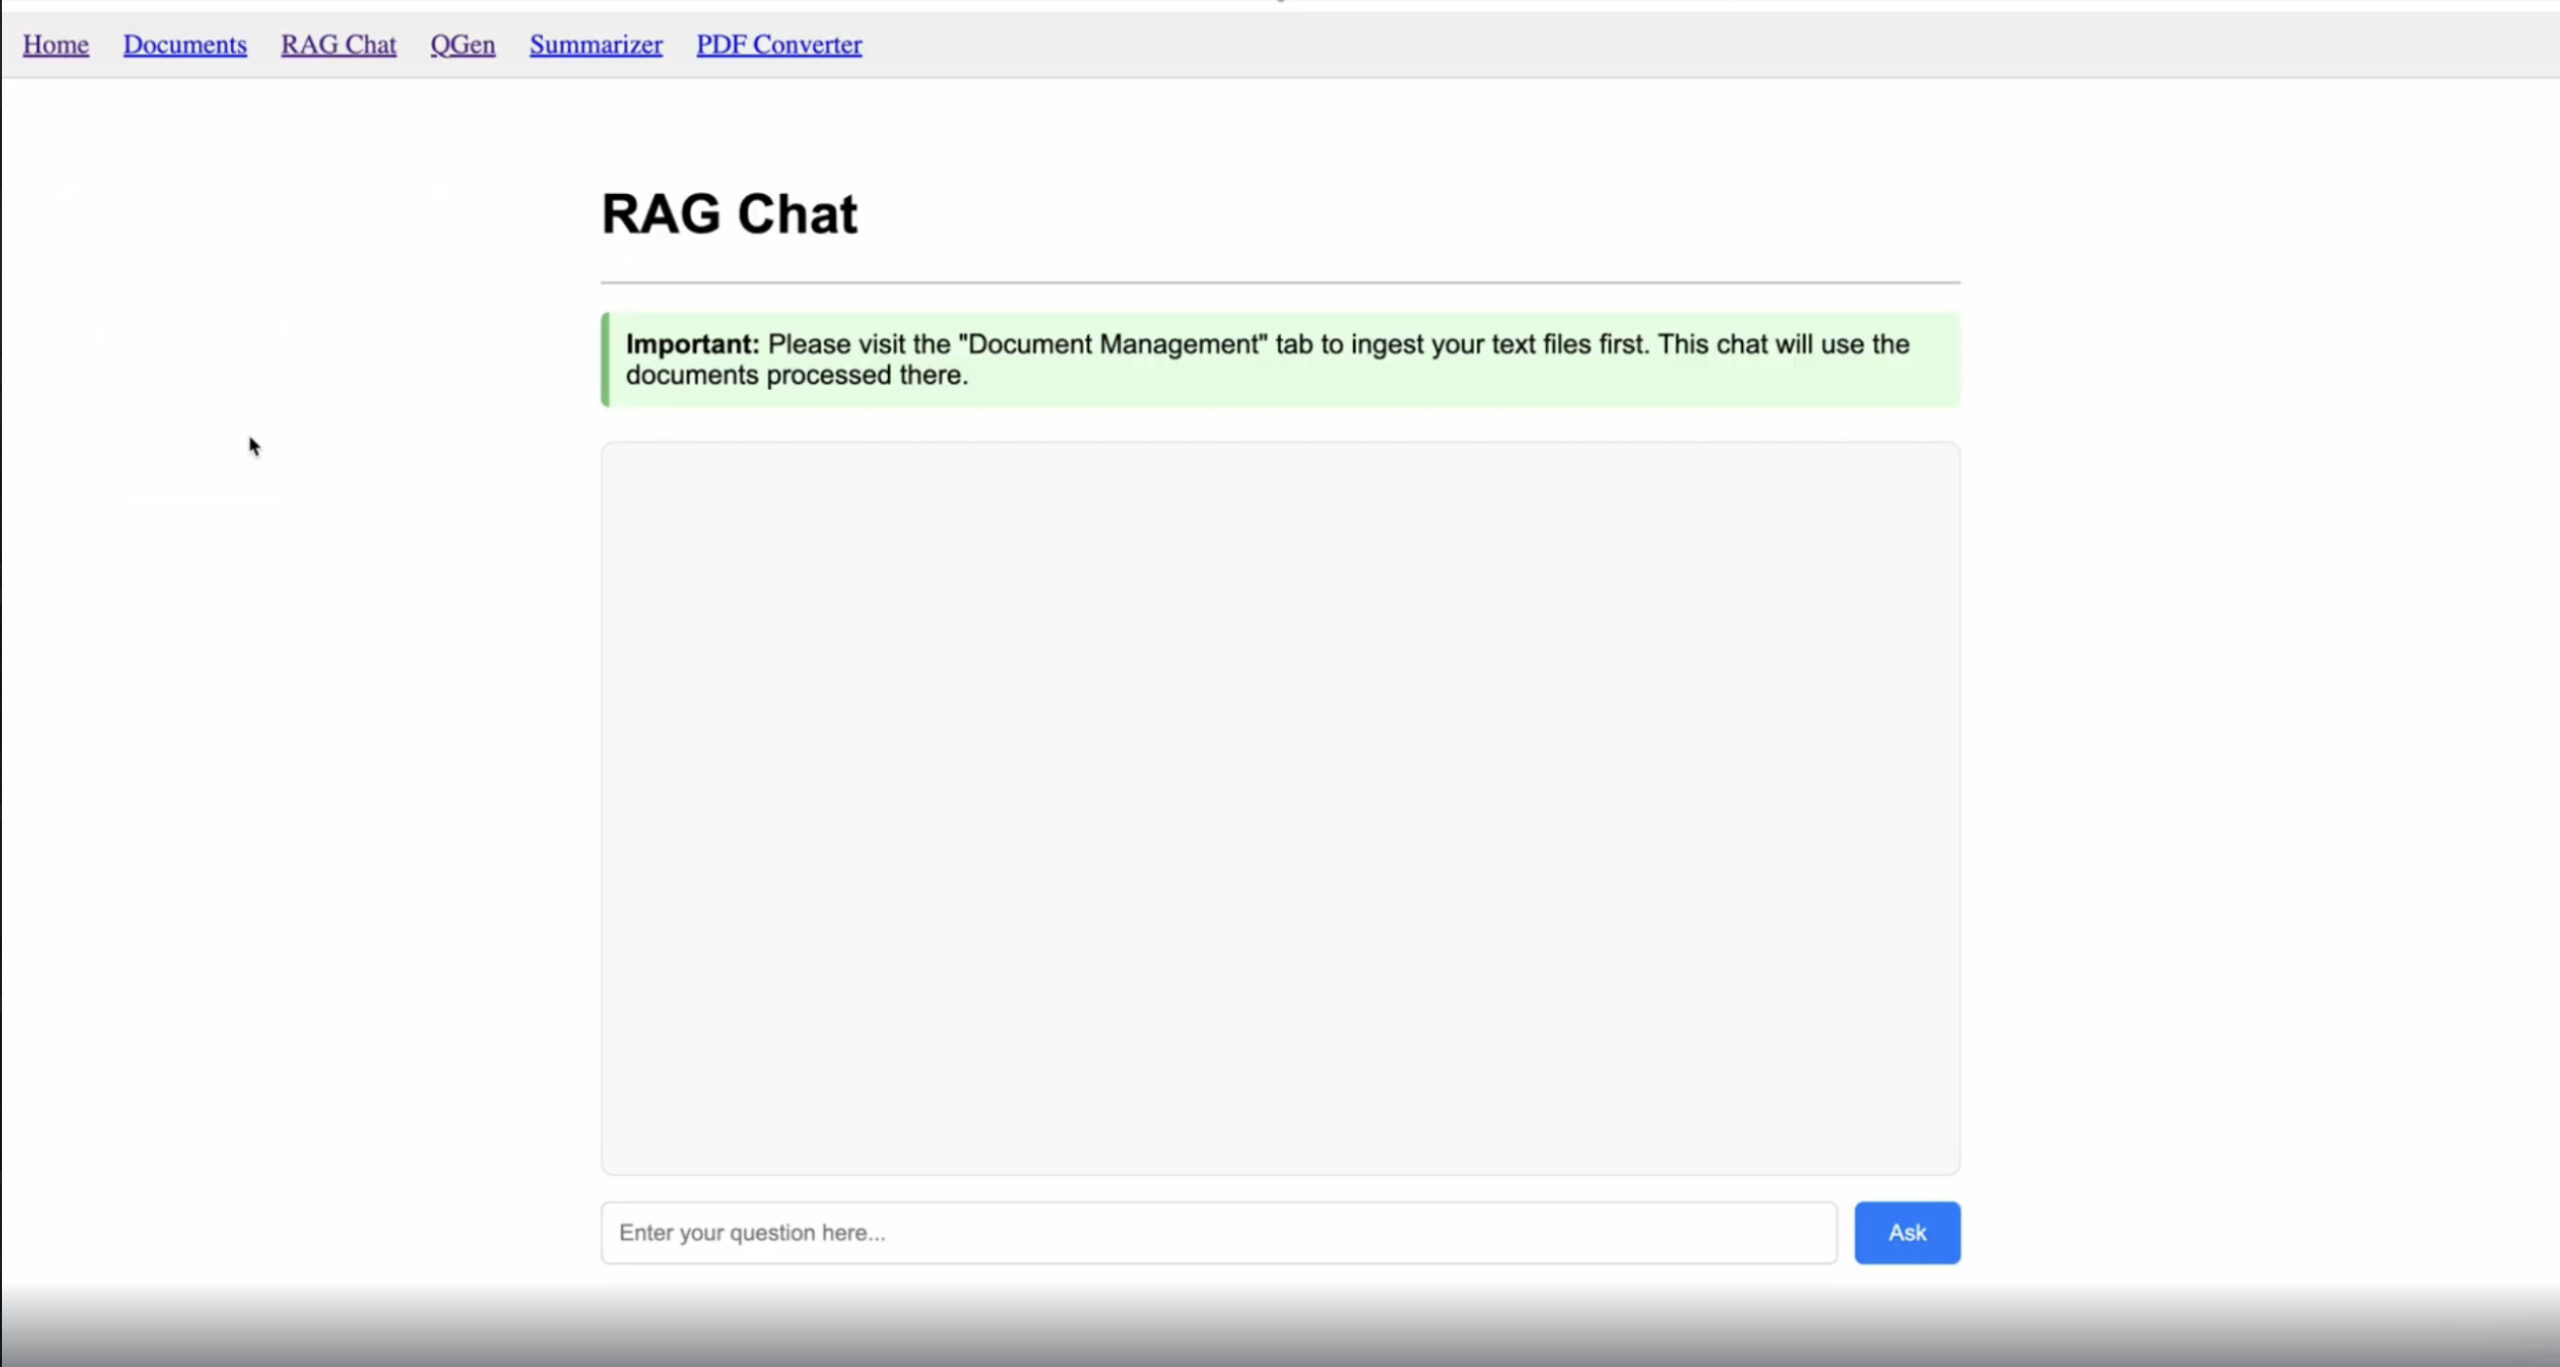The height and width of the screenshot is (1367, 2560).
Task: Click the blank white margin left of the chat
Action: click(x=300, y=800)
